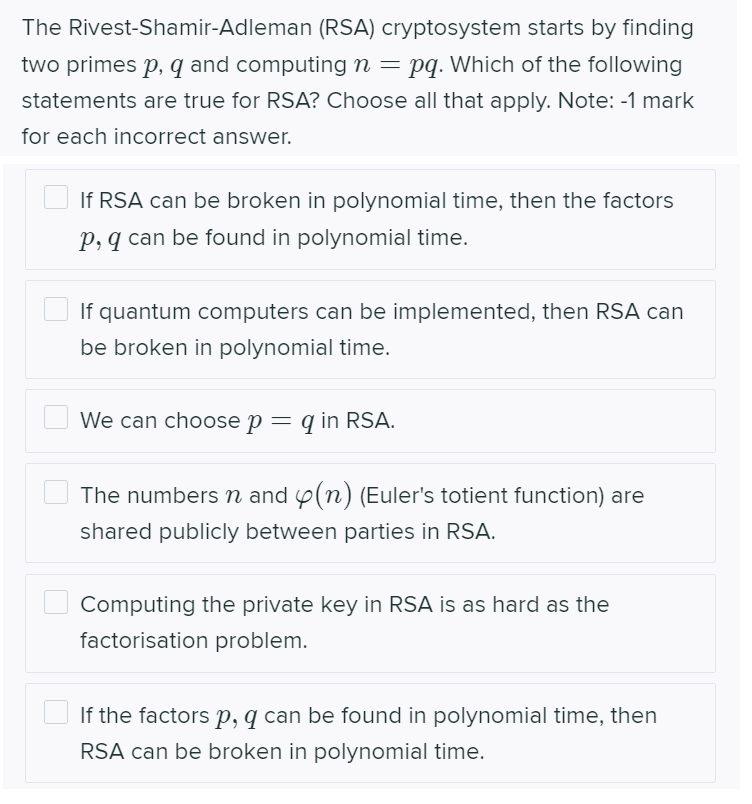
Task: Select the checkbox for choosing p = q
Action: [55, 419]
